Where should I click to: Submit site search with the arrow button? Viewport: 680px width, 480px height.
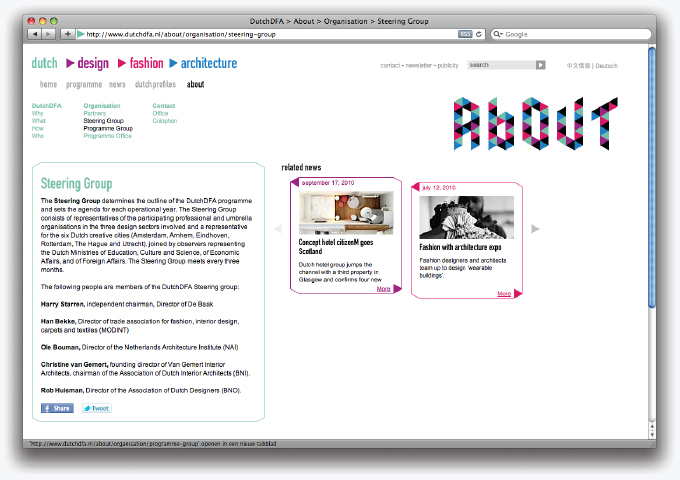pyautogui.click(x=540, y=65)
